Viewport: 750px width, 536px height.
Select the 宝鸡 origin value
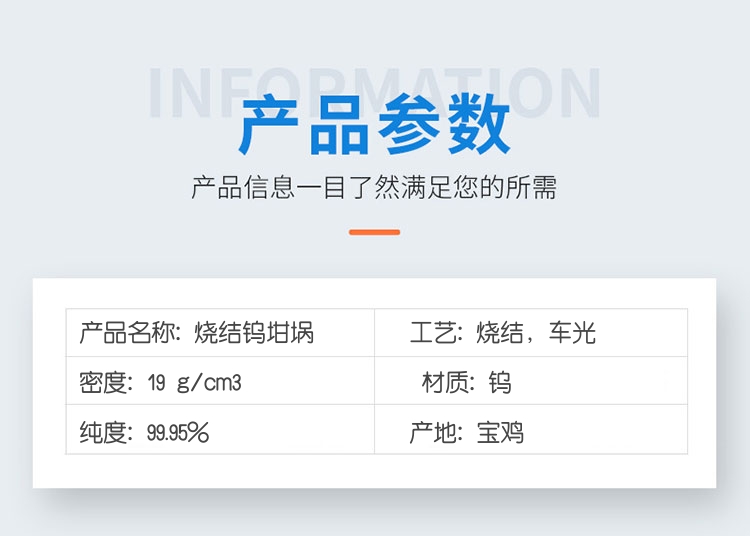(500, 432)
